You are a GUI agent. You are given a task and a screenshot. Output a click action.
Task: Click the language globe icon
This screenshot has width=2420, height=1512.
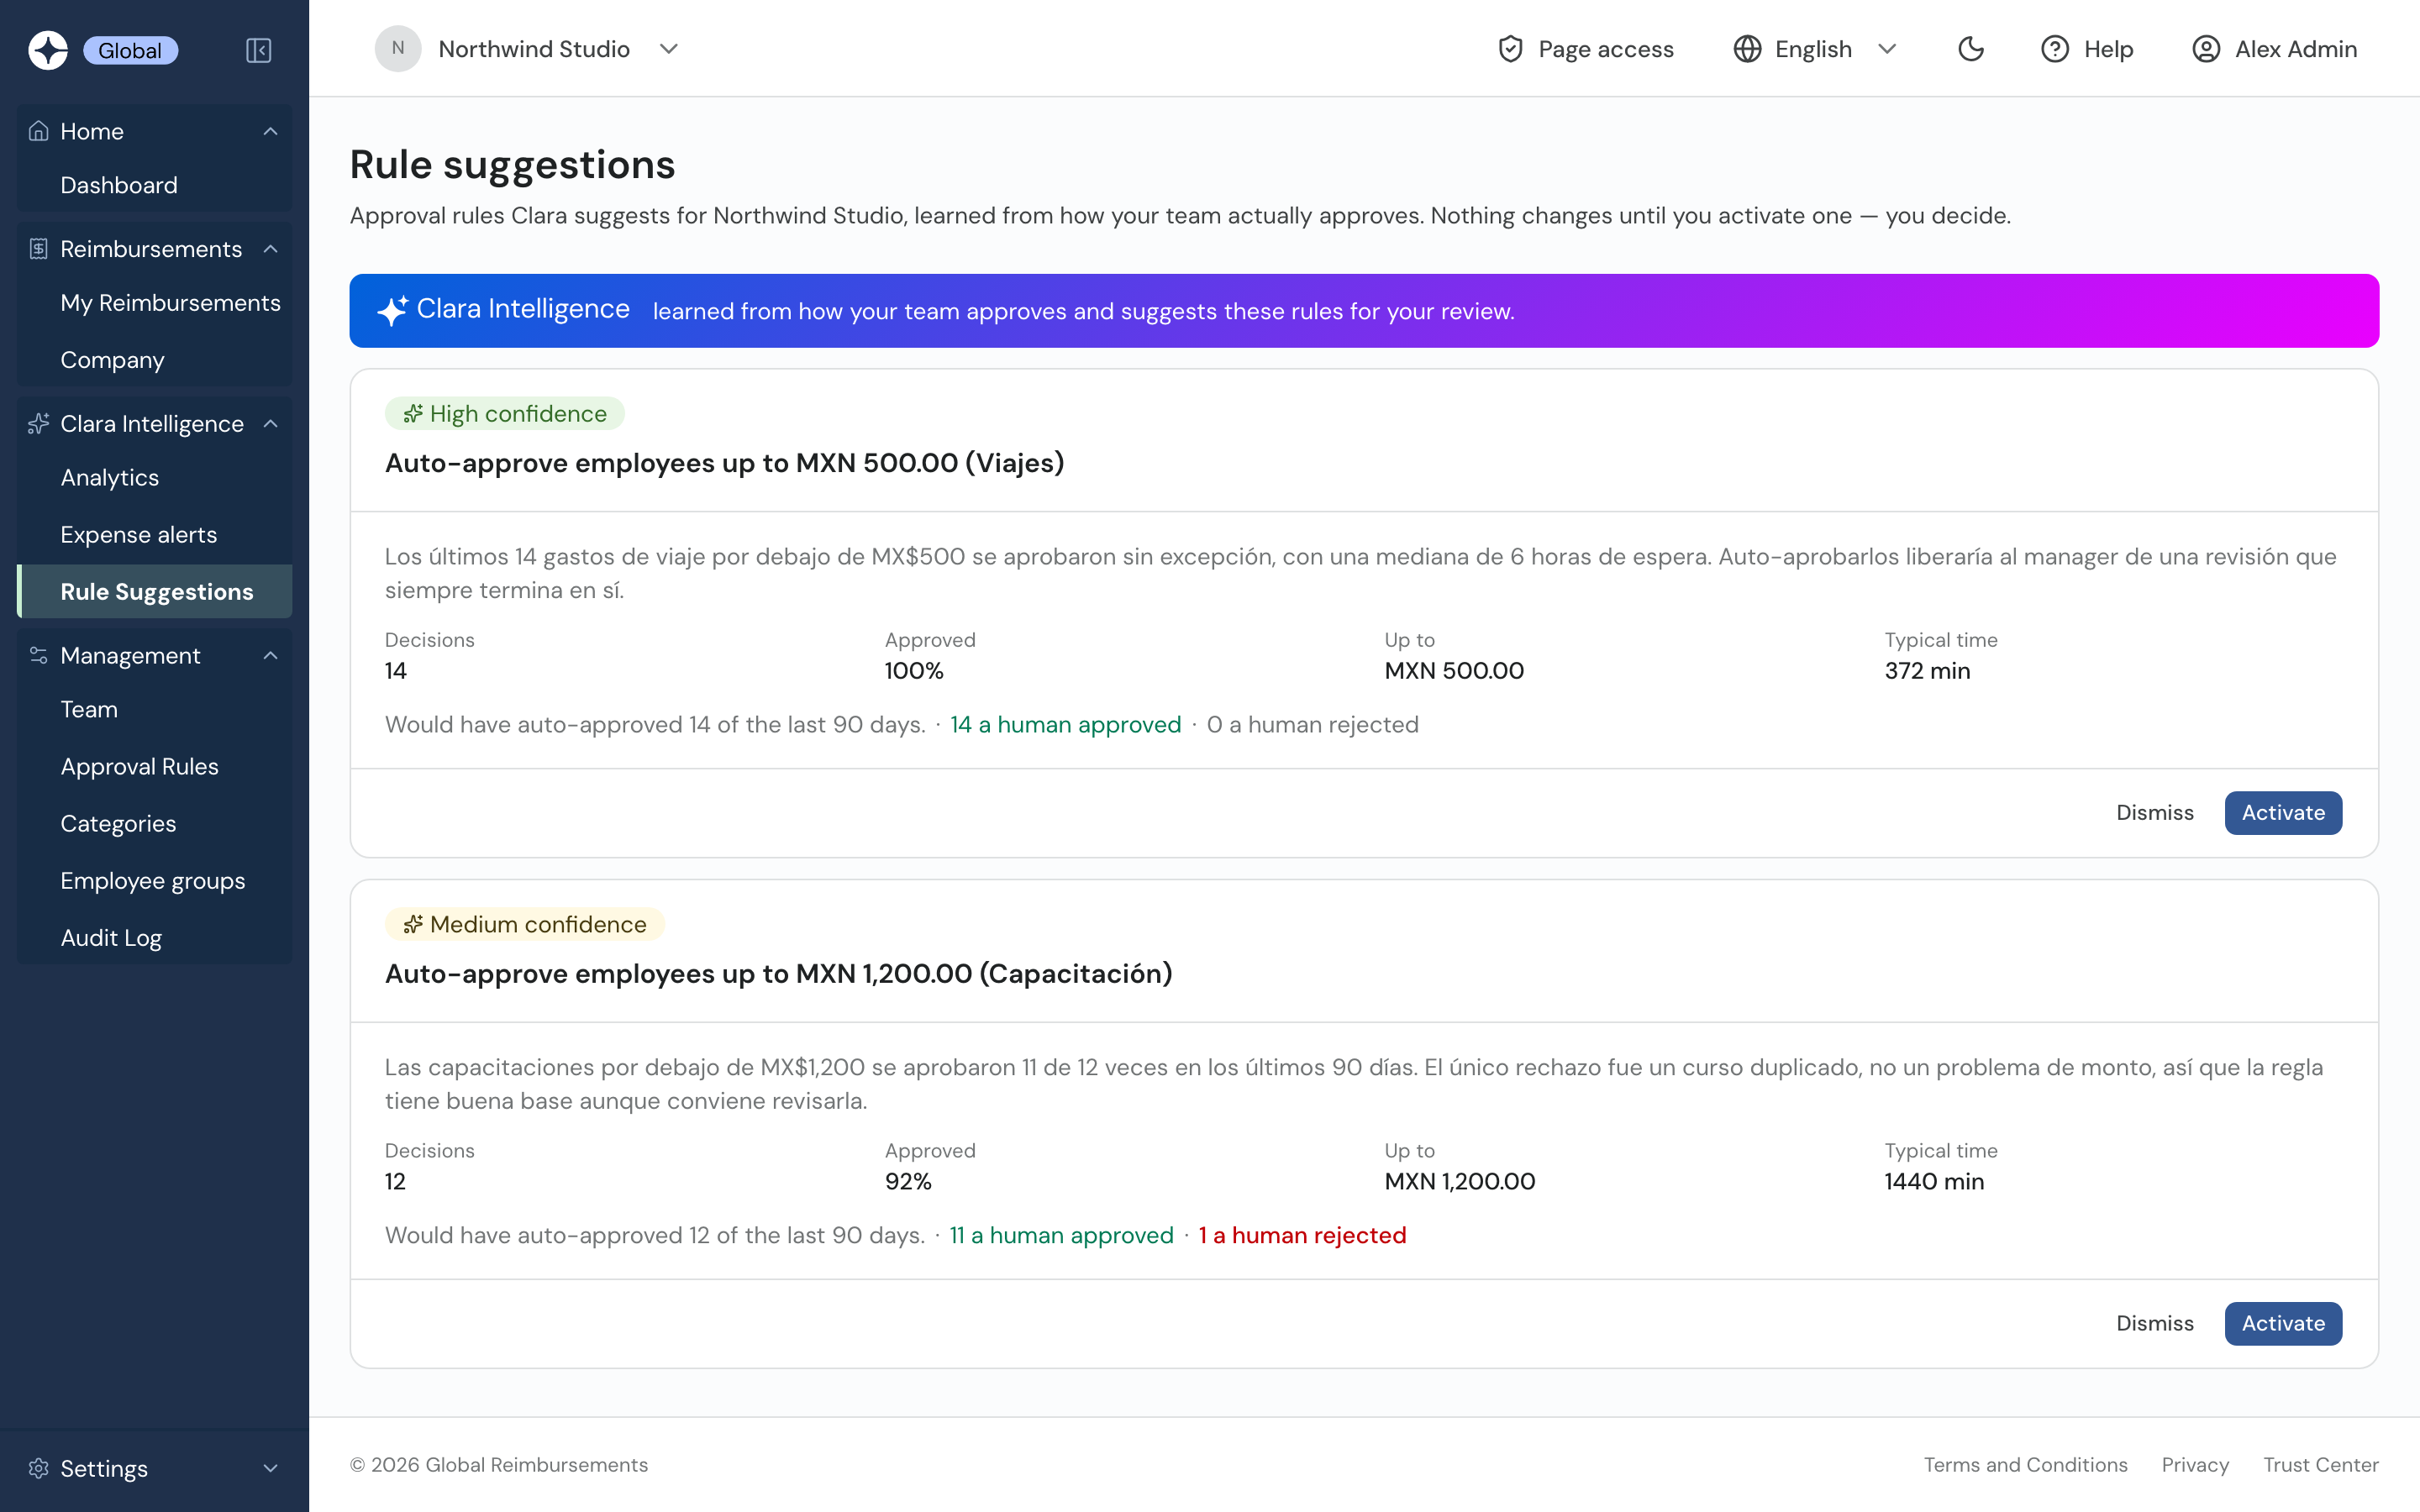click(1747, 49)
